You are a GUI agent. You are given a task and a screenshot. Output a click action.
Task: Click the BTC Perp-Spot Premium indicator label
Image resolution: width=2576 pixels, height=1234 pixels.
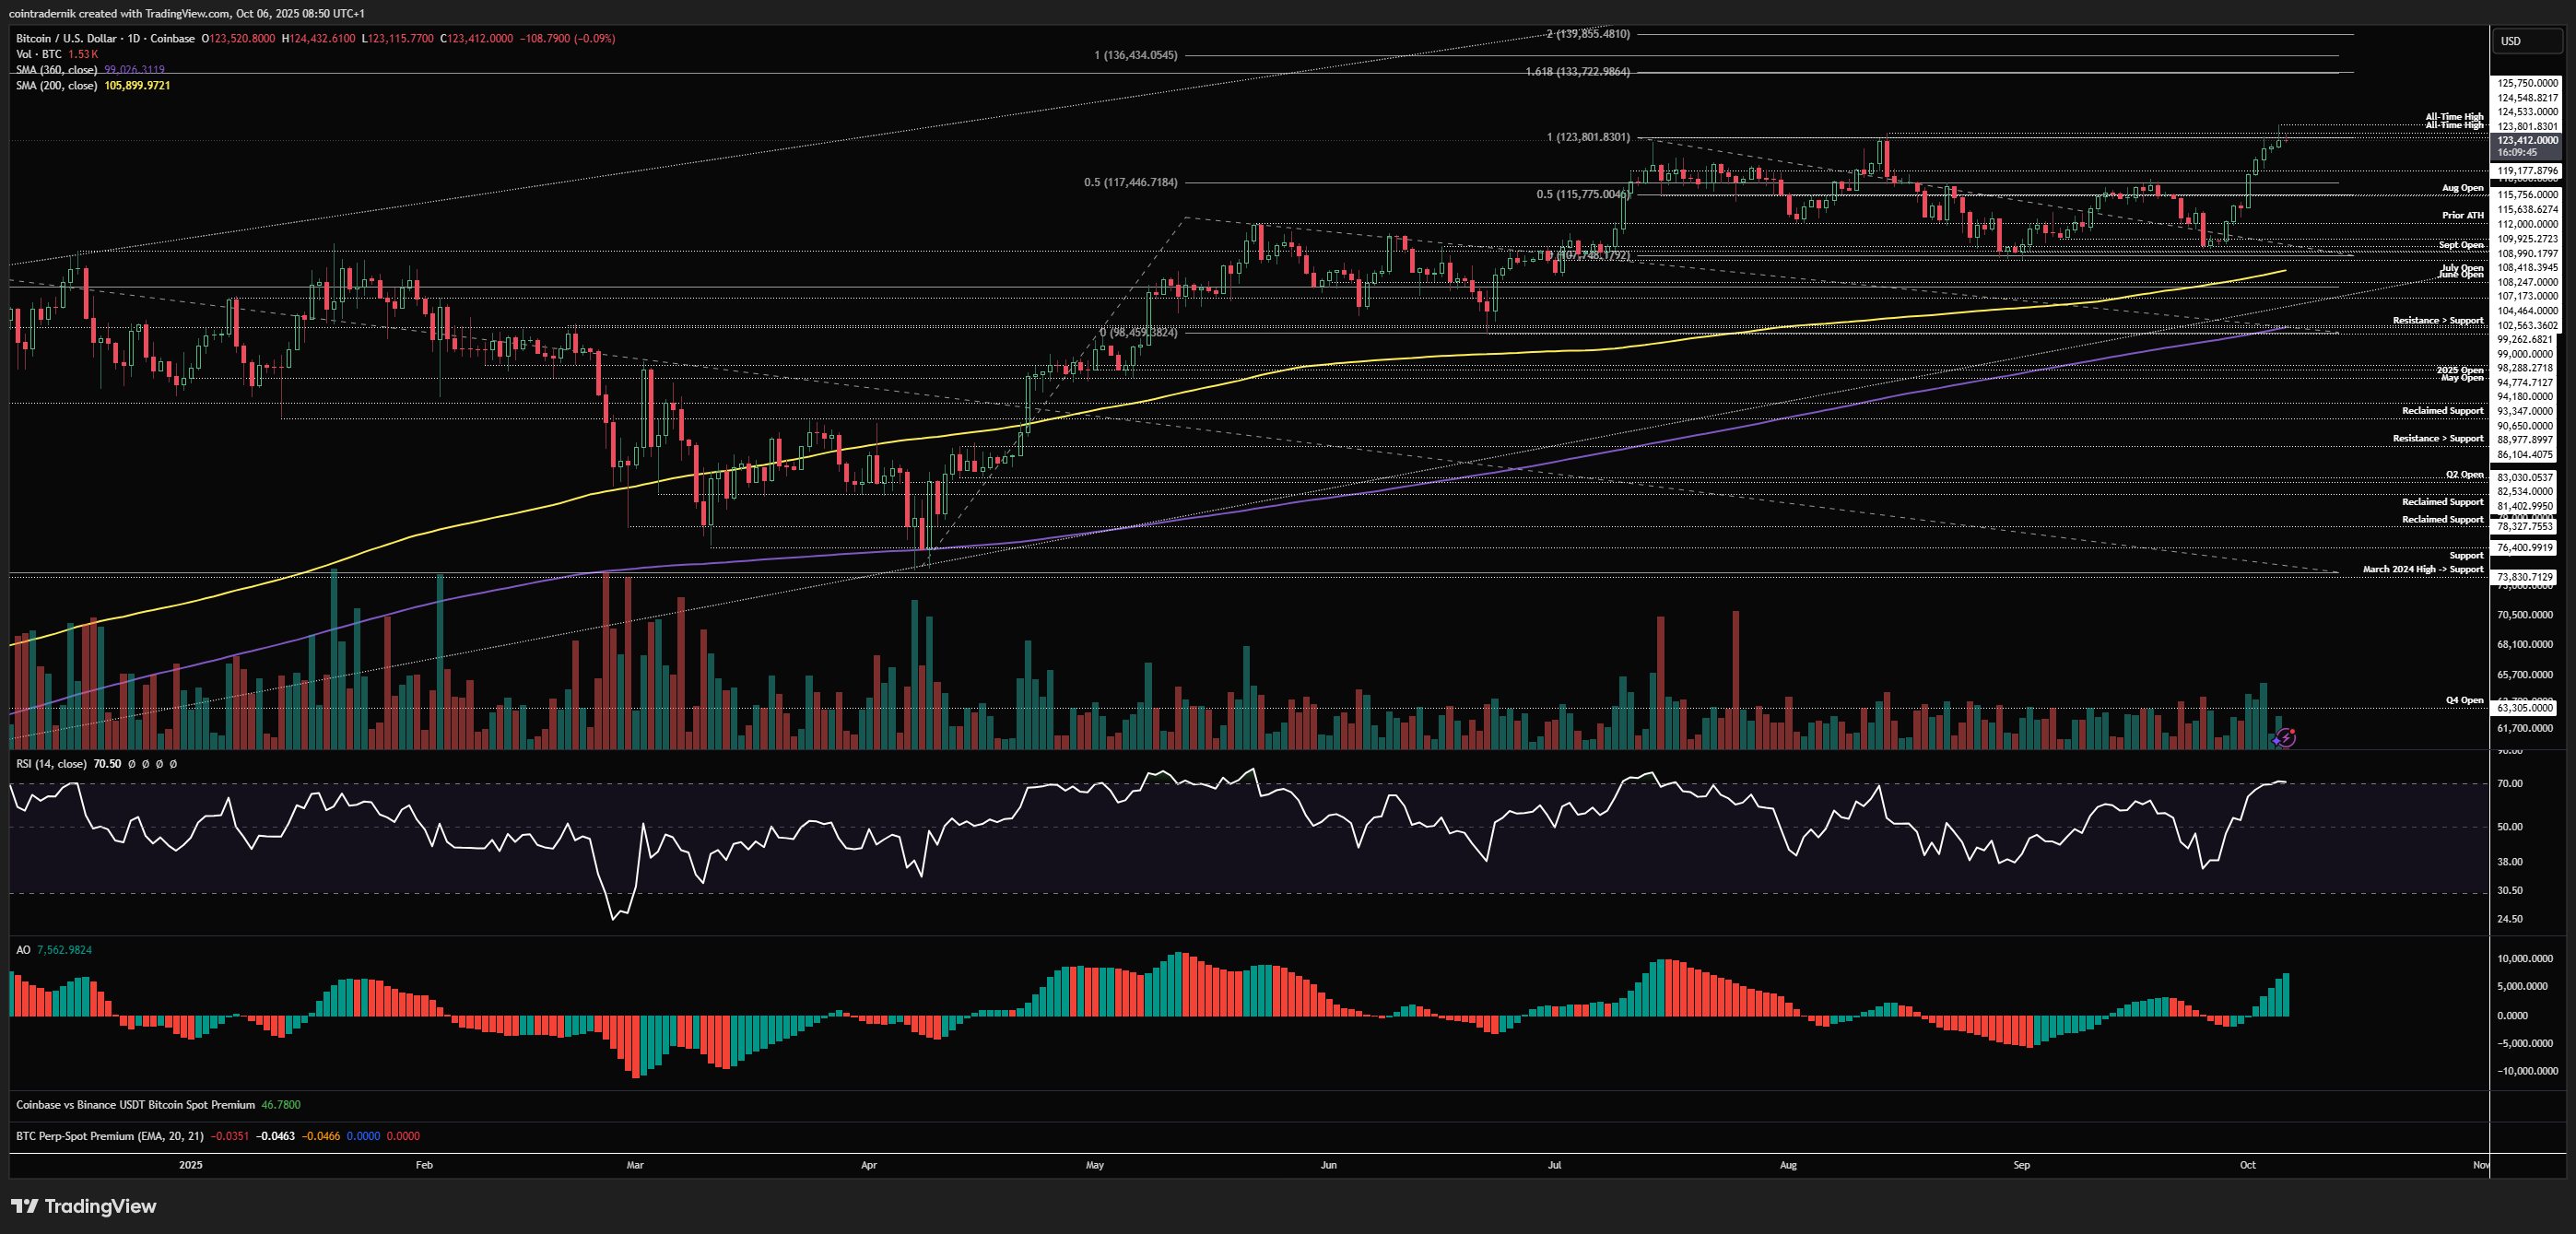tap(110, 1136)
